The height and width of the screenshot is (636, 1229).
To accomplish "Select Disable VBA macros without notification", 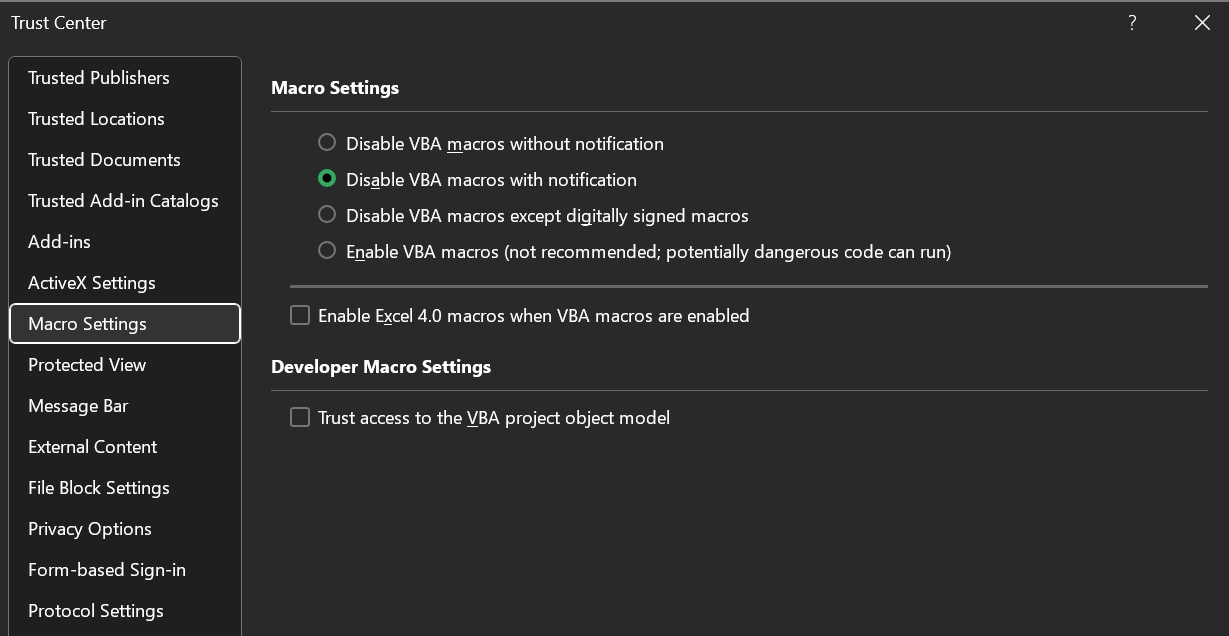I will point(327,143).
